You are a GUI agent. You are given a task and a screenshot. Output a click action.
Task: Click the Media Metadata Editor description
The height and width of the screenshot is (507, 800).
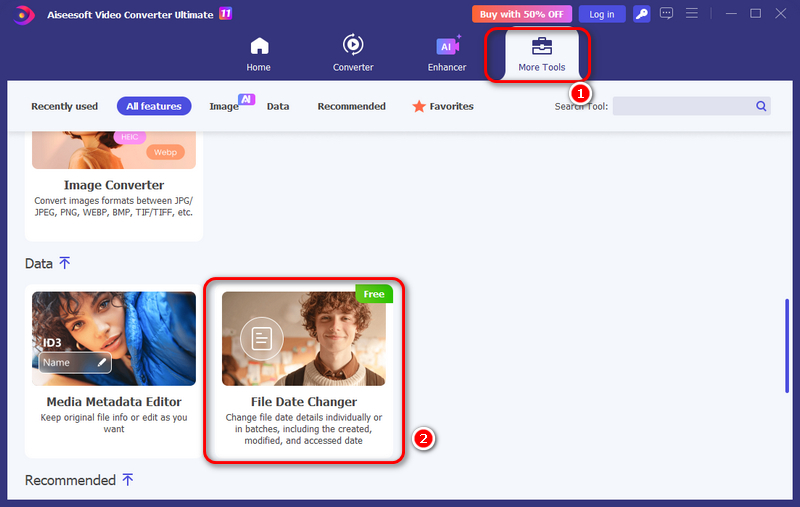(114, 423)
